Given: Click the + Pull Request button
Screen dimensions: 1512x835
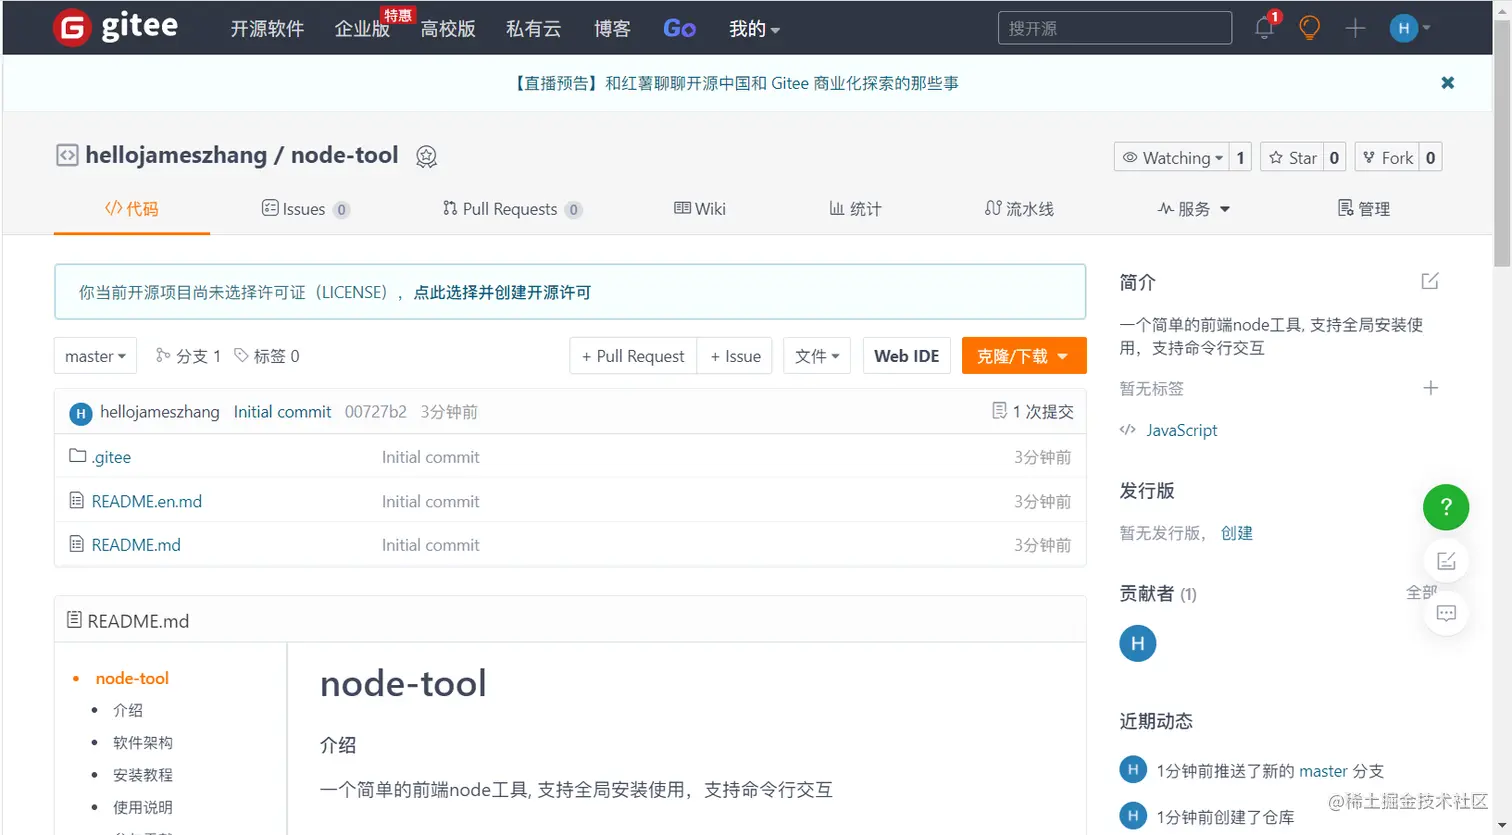Looking at the screenshot, I should (x=633, y=356).
